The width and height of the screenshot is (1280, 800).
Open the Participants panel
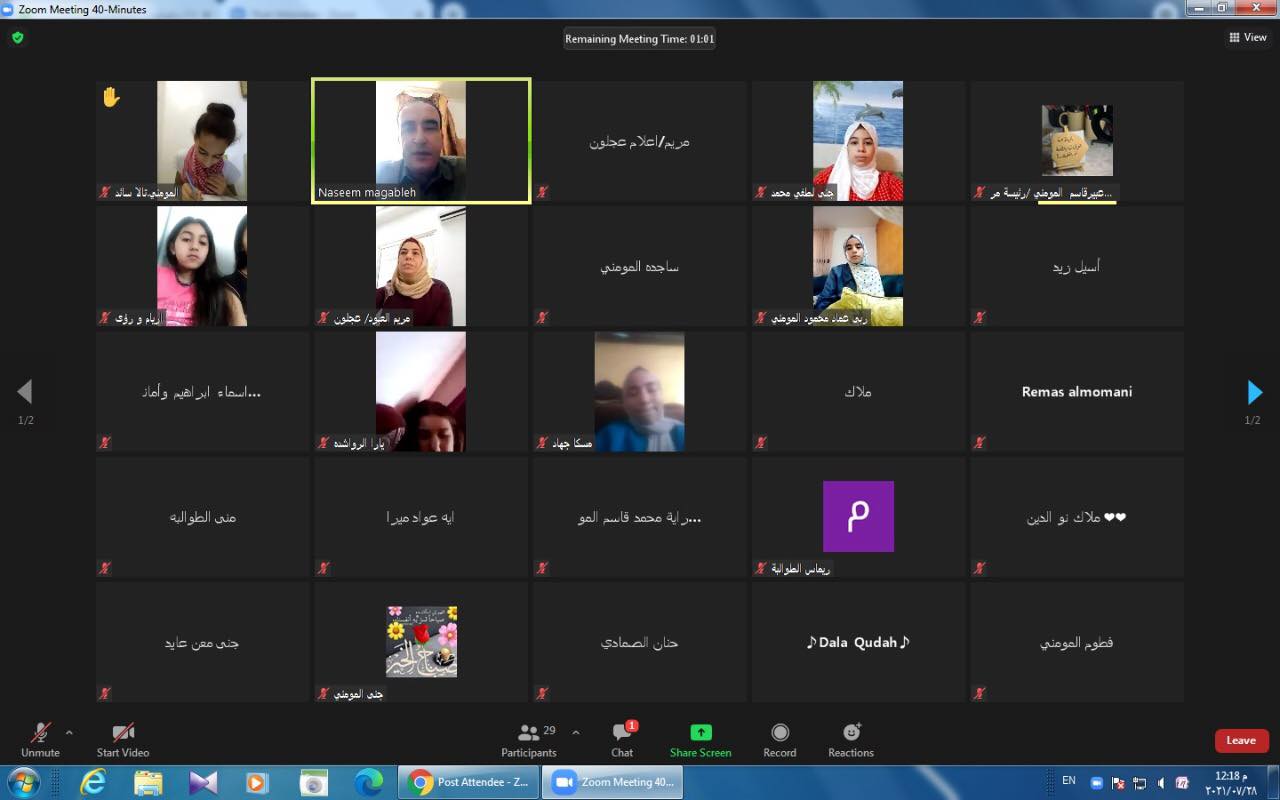(x=529, y=740)
